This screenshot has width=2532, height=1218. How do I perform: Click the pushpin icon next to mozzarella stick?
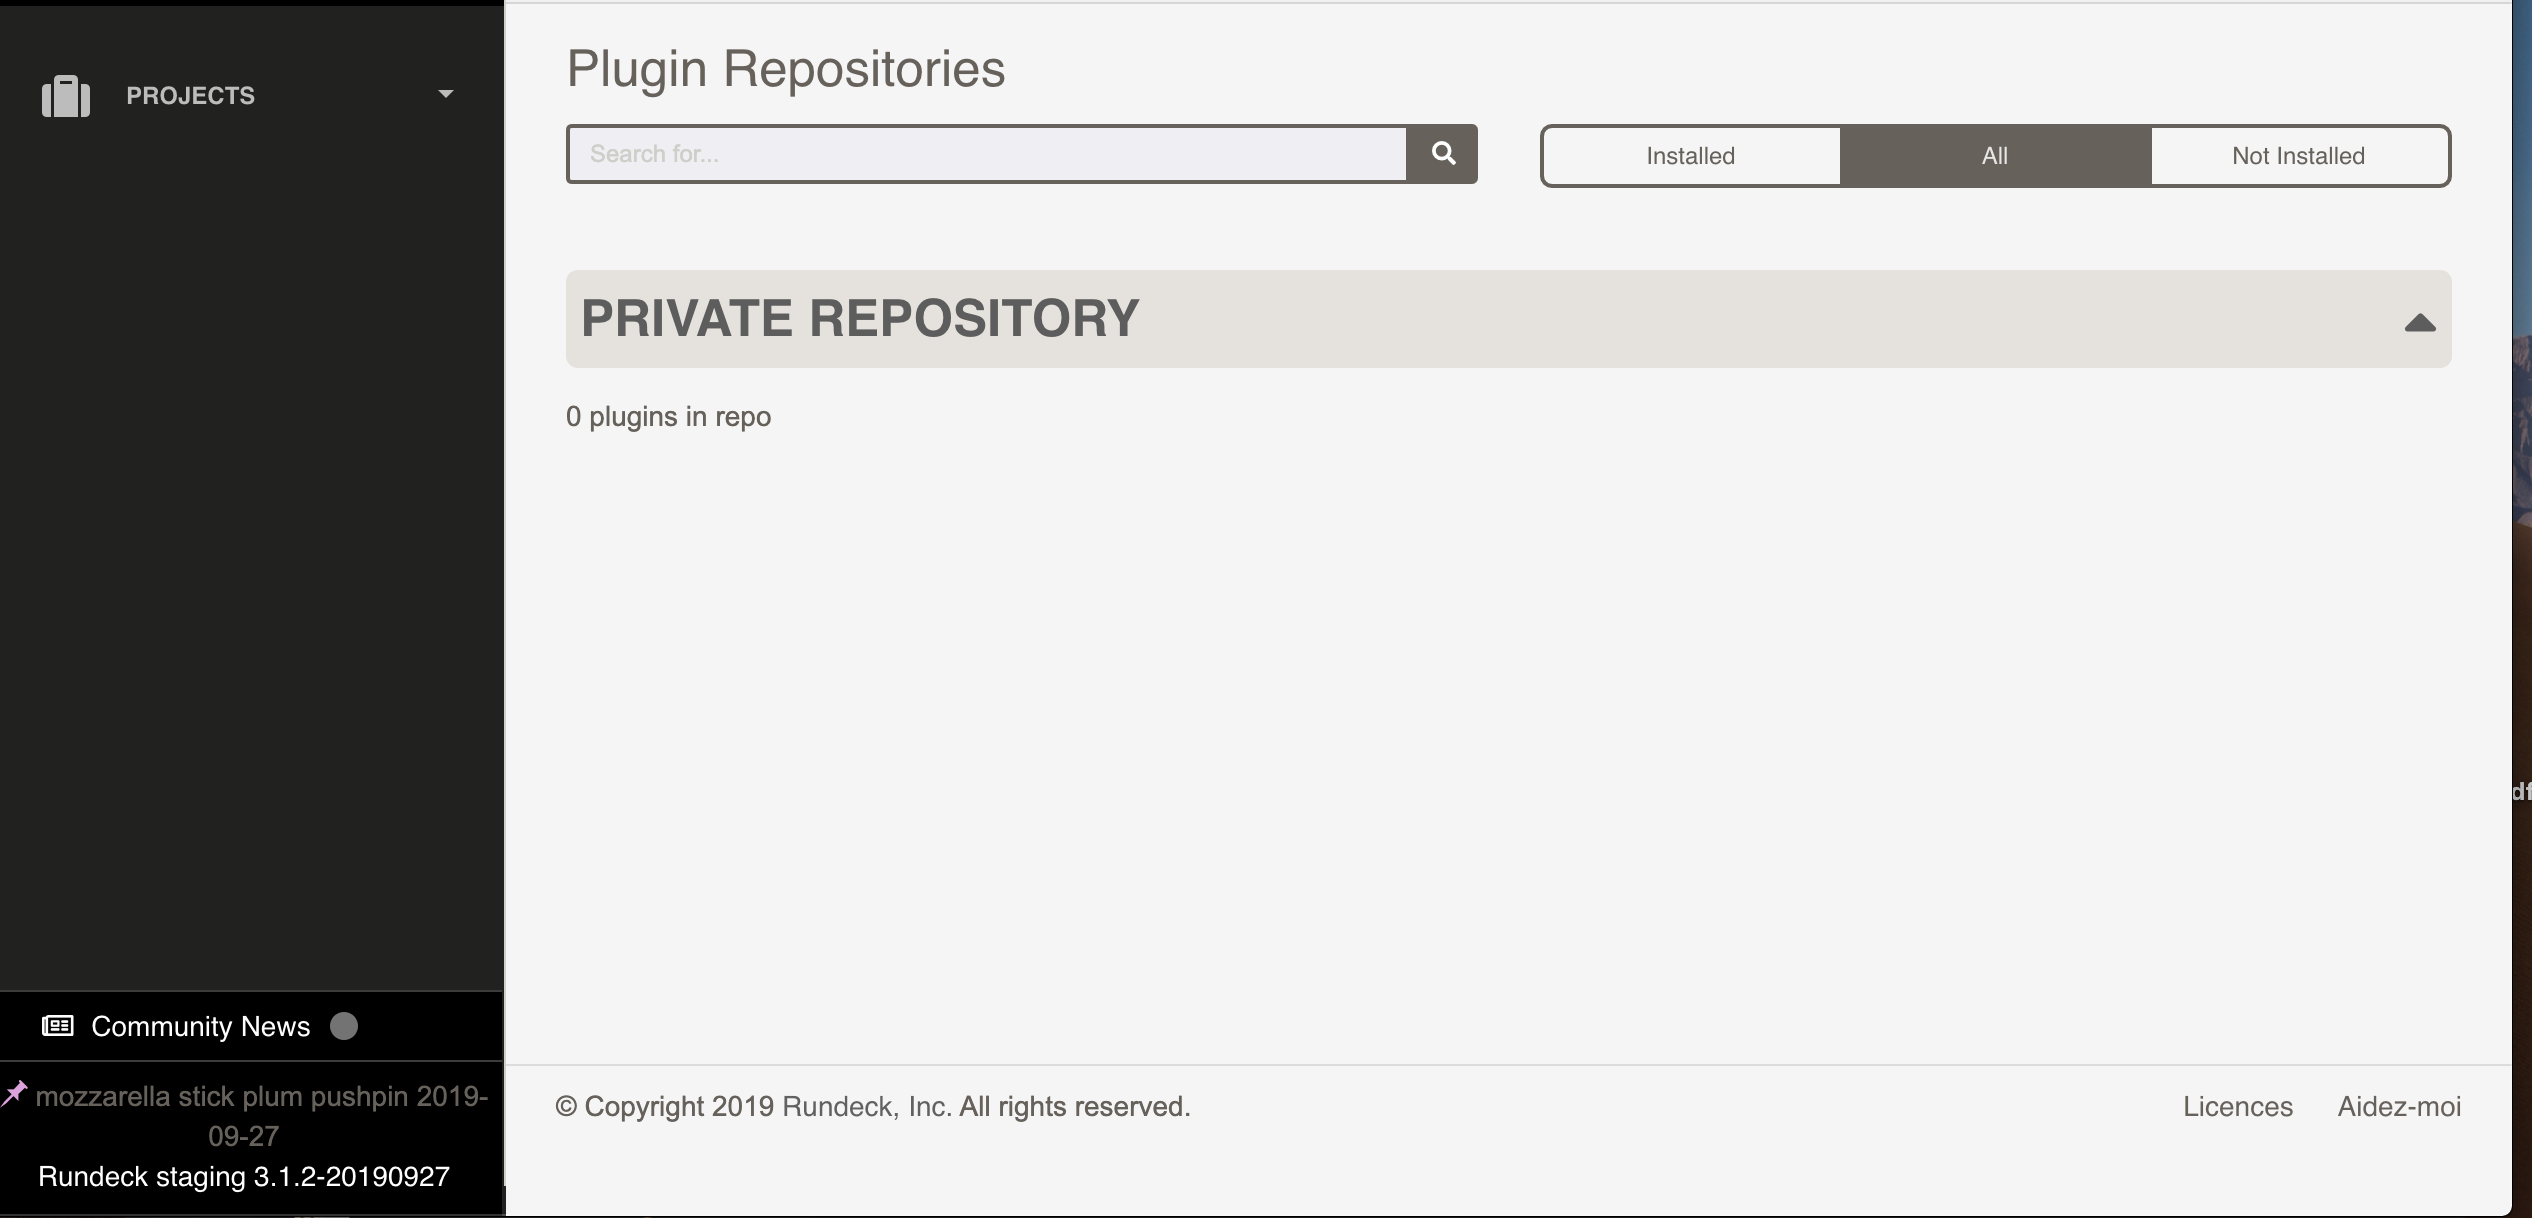(x=15, y=1093)
